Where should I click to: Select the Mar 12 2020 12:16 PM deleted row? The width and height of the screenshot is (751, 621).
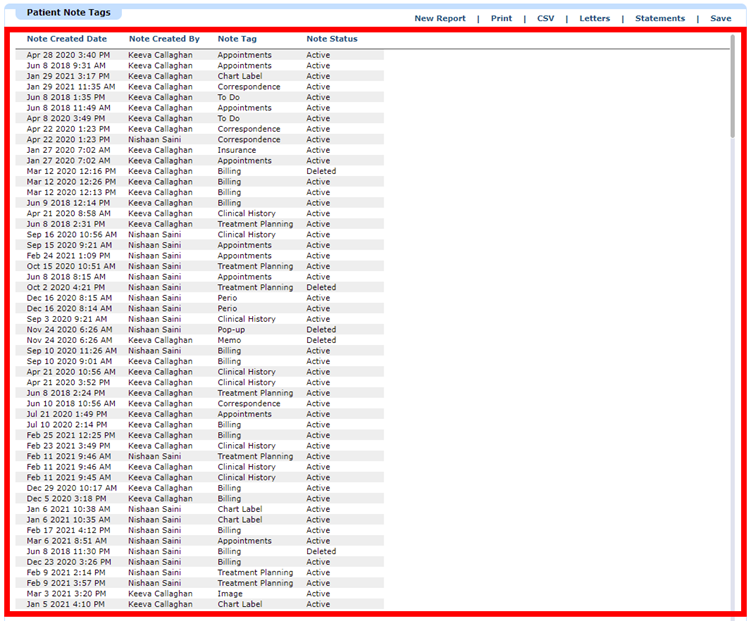[199, 171]
